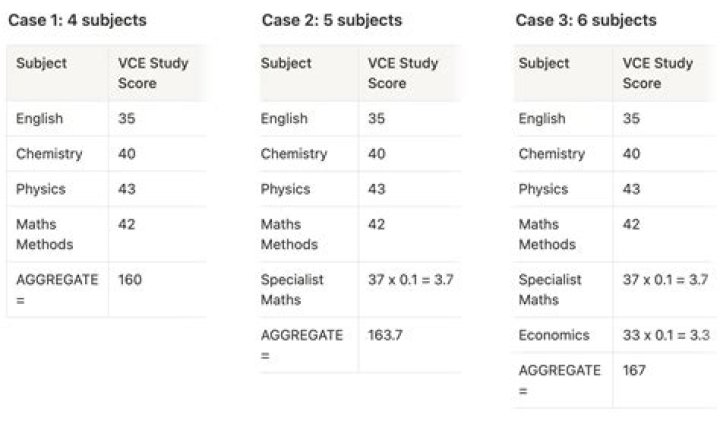720x421 pixels.
Task: Click the aggregate value 160
Action: [130, 280]
